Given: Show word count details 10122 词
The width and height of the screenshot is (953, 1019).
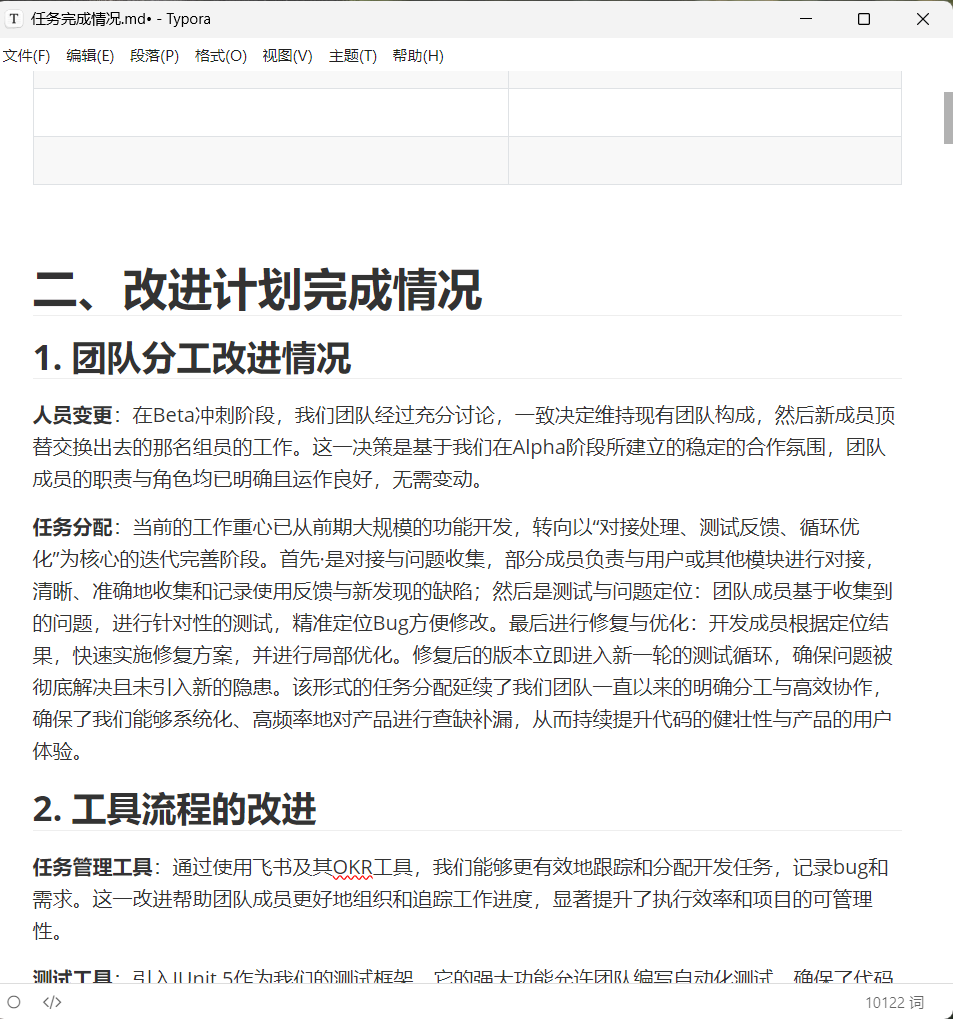Looking at the screenshot, I should [x=894, y=1003].
